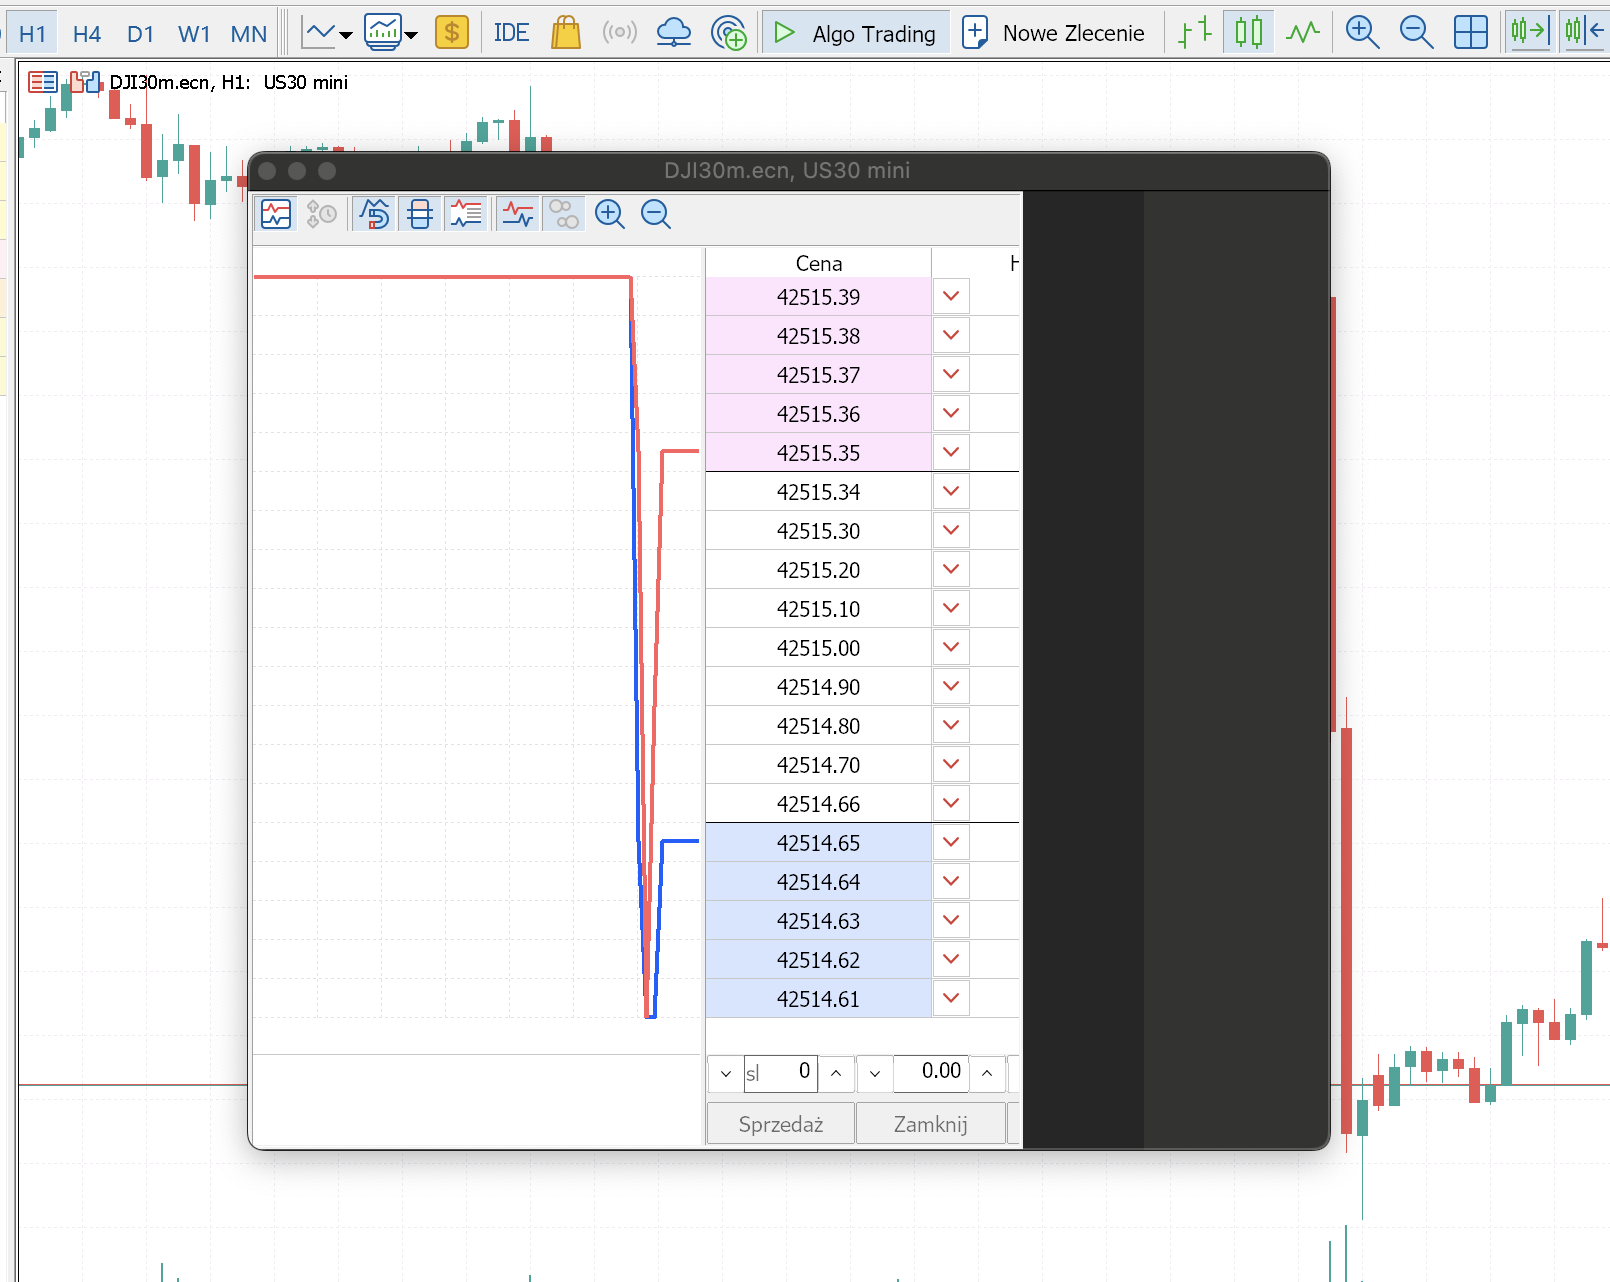
Task: Click the sl stop-loss input field
Action: click(780, 1073)
